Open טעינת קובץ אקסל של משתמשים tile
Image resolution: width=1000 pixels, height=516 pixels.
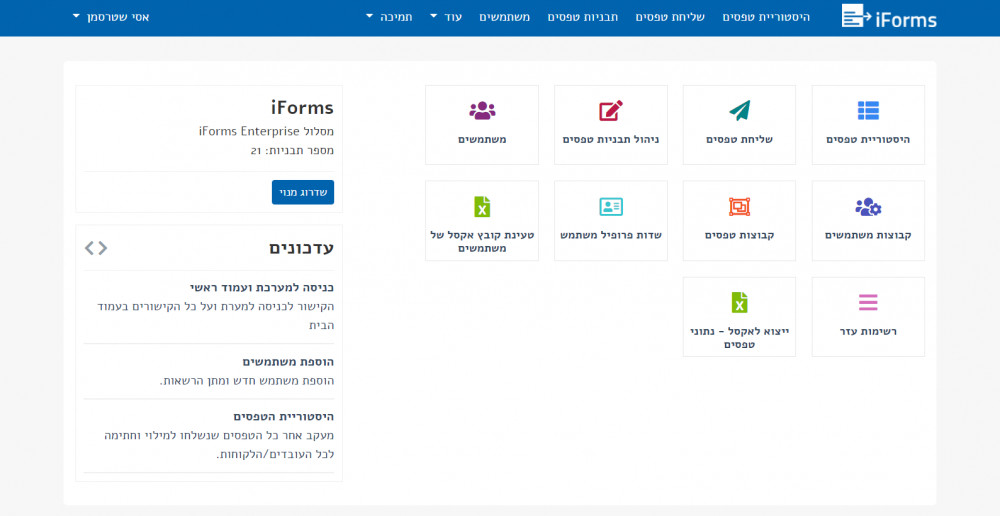tap(482, 221)
